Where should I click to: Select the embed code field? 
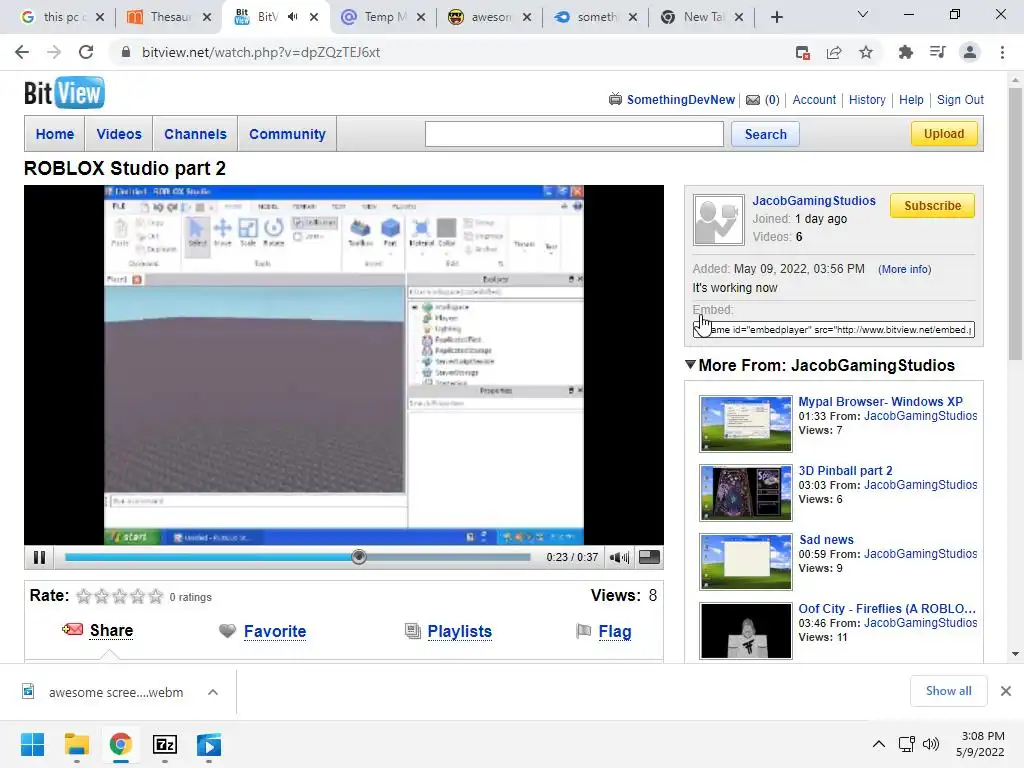[x=834, y=330]
